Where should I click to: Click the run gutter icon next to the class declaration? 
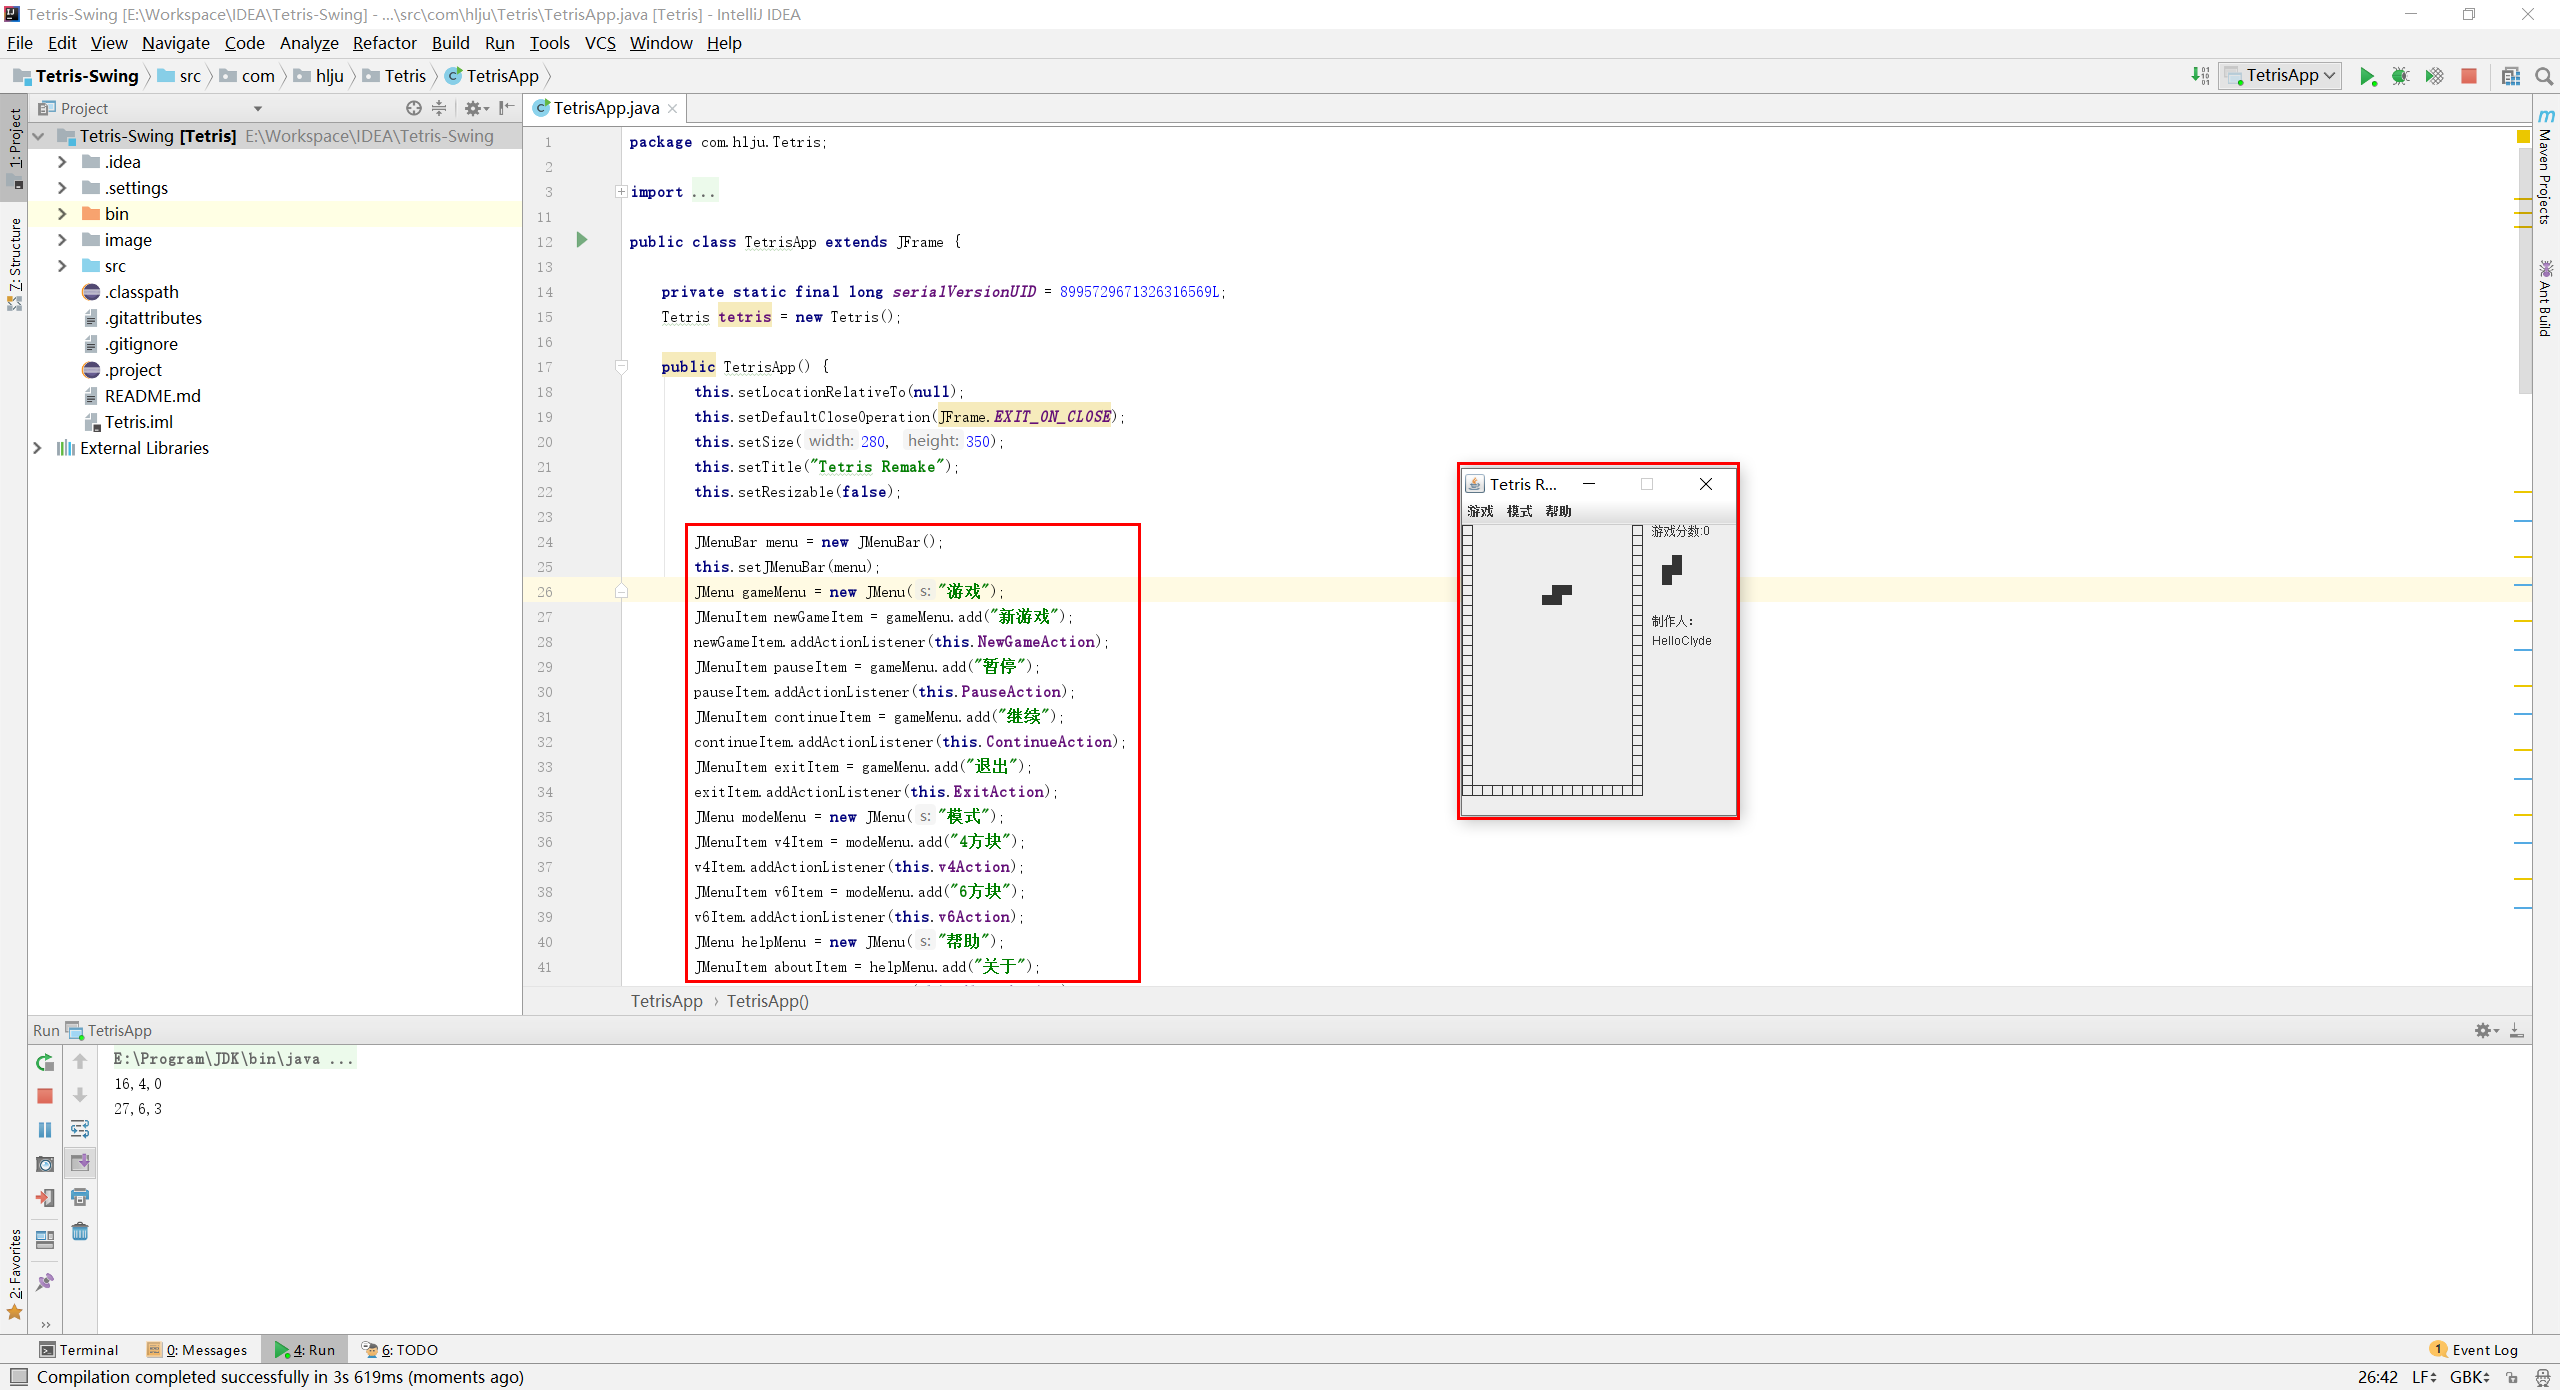click(582, 240)
